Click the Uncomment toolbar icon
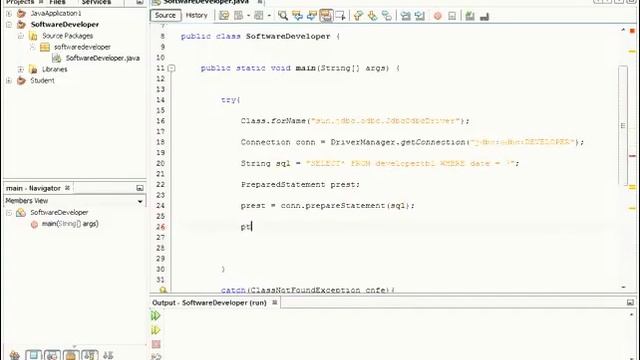The width and height of the screenshot is (640, 360). pos(484,16)
